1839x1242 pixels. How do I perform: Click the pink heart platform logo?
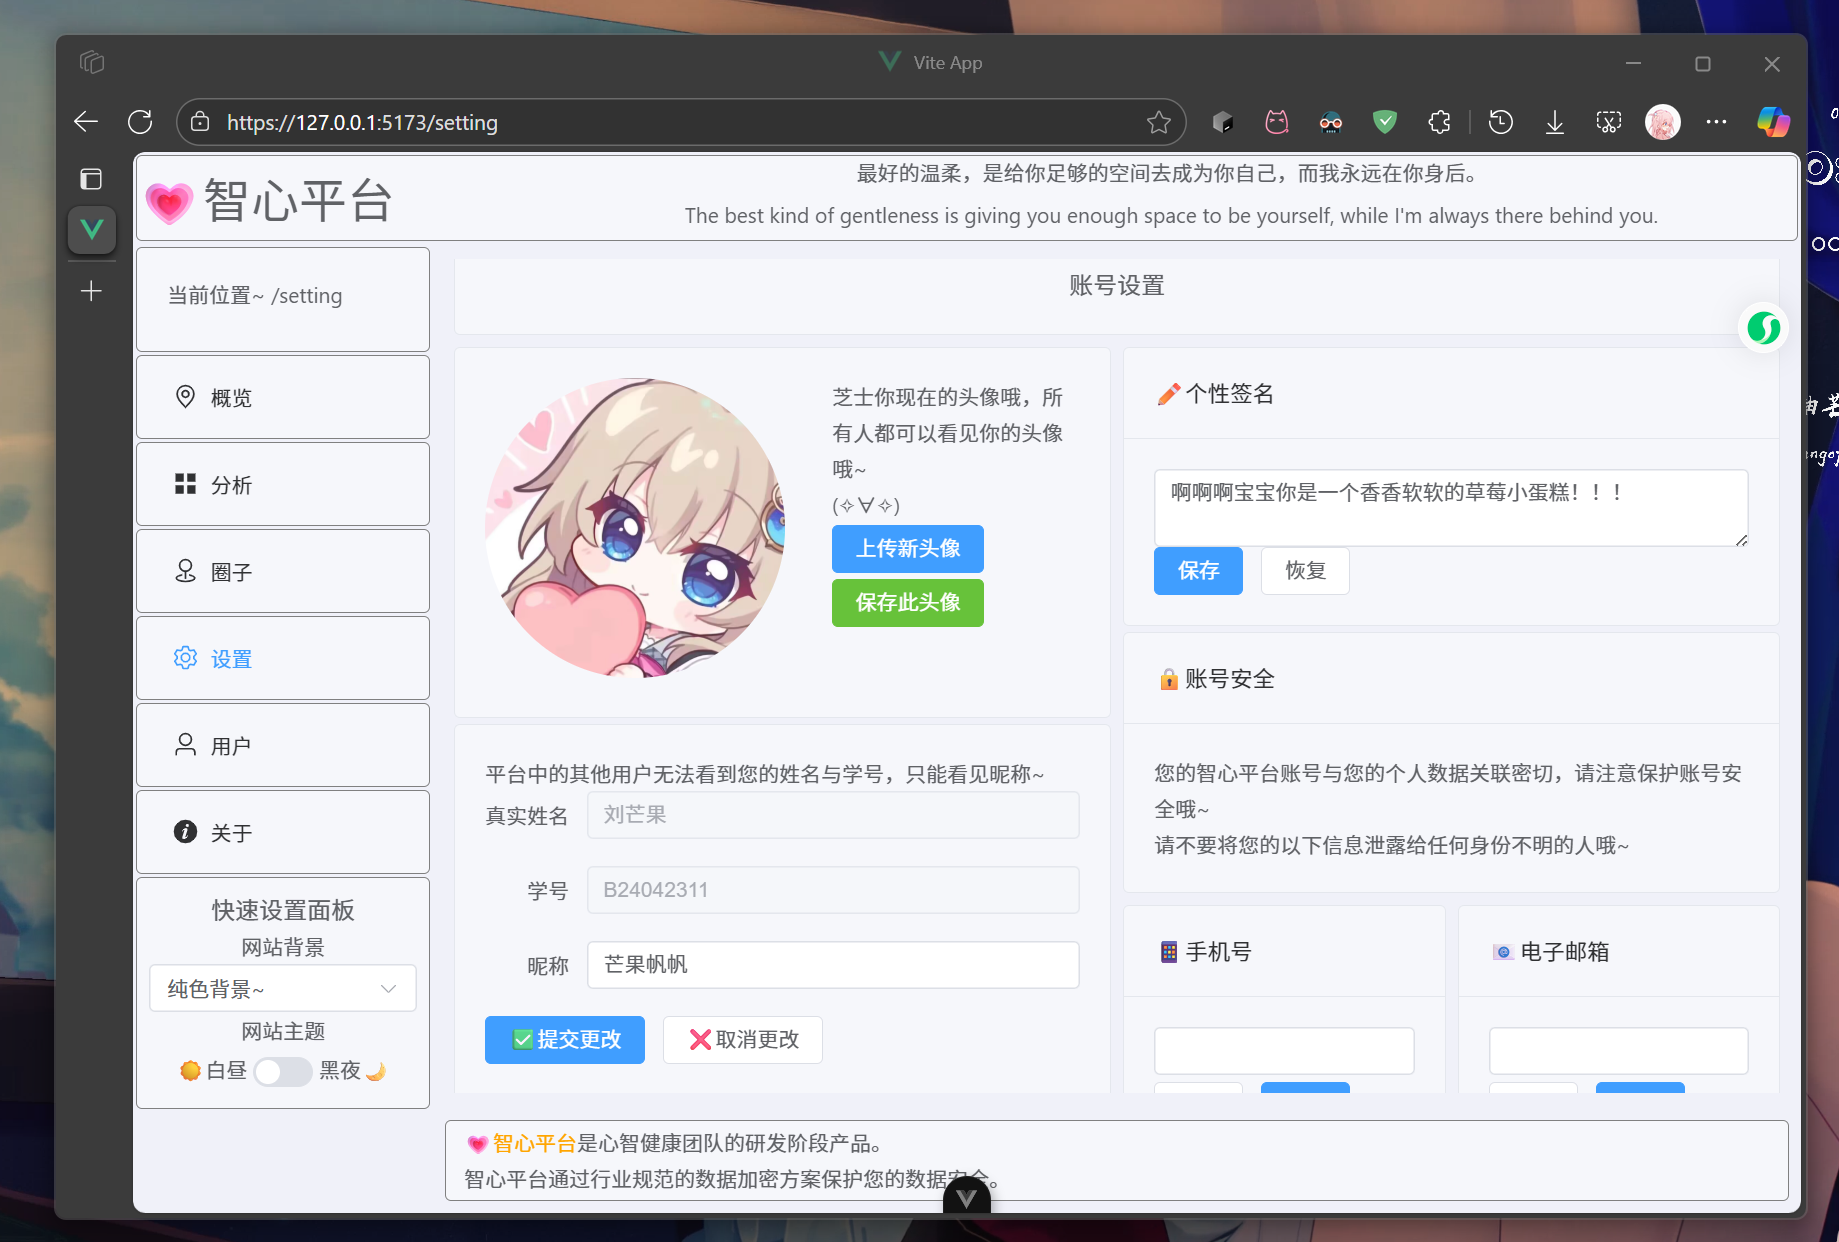click(169, 202)
